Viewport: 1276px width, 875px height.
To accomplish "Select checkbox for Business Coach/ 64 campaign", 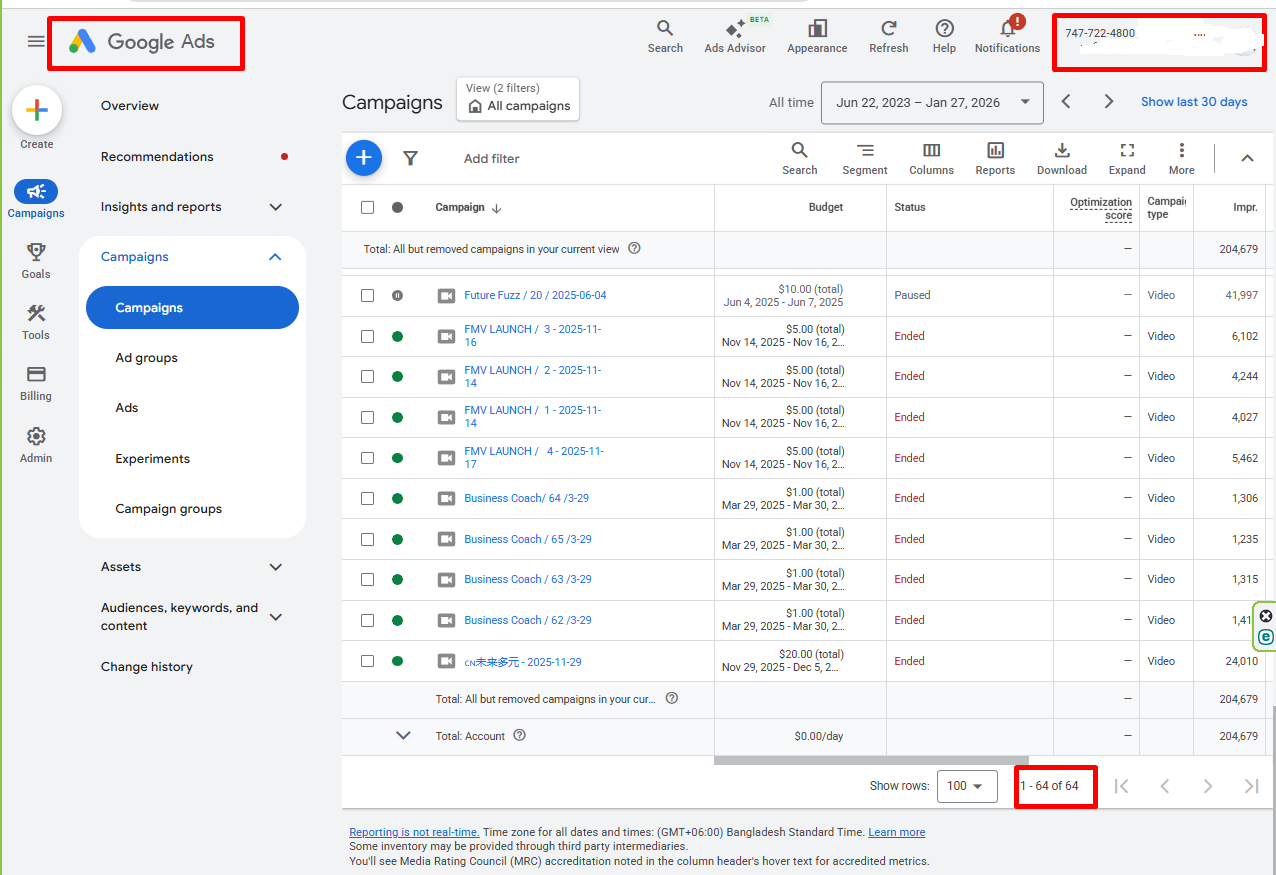I will (367, 498).
